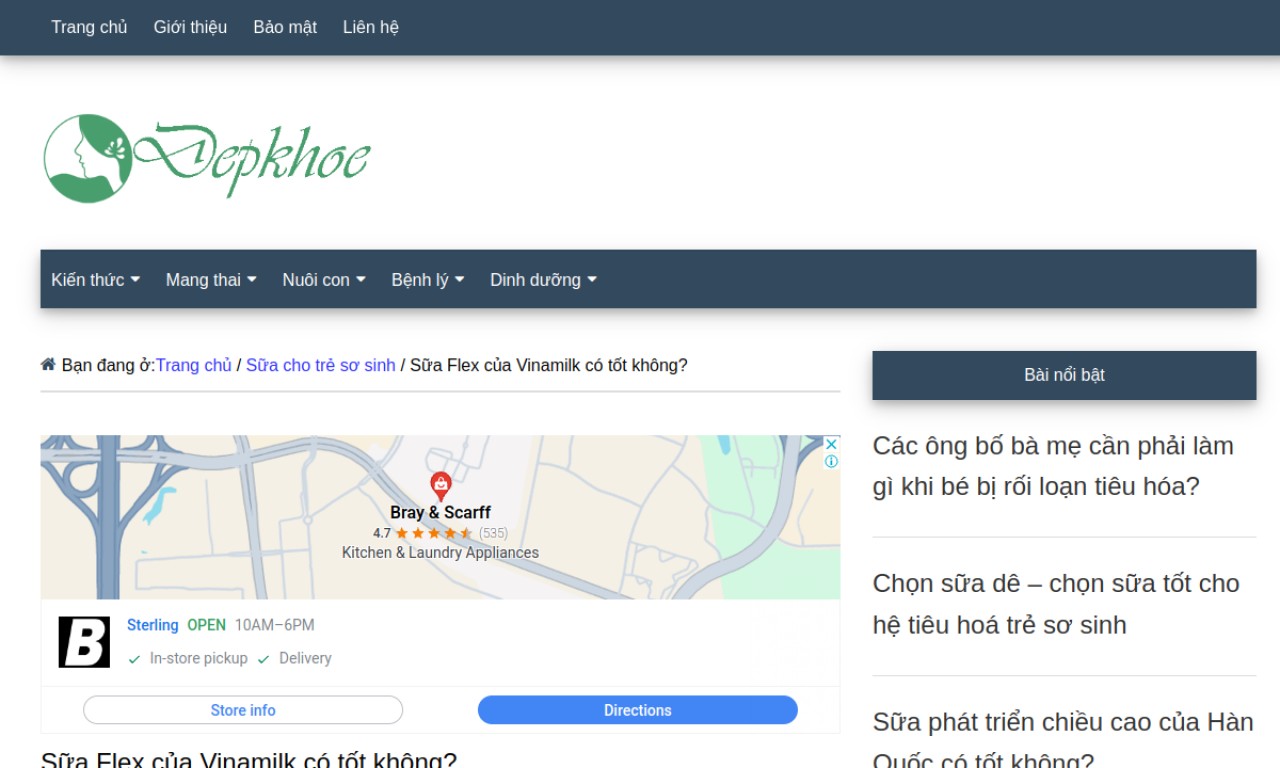Image resolution: width=1280 pixels, height=768 pixels.
Task: Click the Delivery text in ad
Action: pos(305,658)
